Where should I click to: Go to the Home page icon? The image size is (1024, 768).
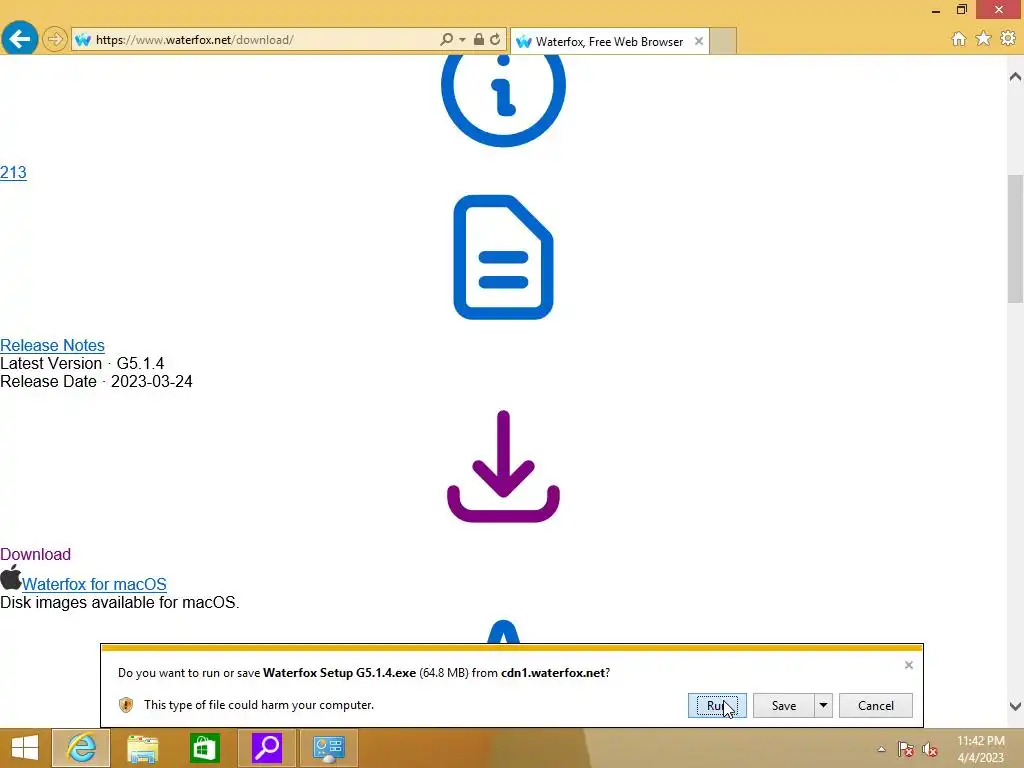(958, 39)
